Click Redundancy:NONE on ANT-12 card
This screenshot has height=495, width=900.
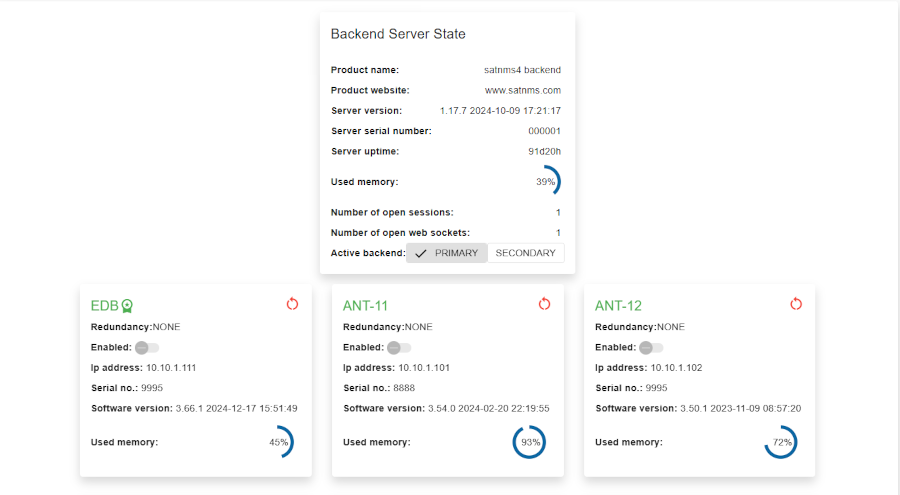point(639,327)
